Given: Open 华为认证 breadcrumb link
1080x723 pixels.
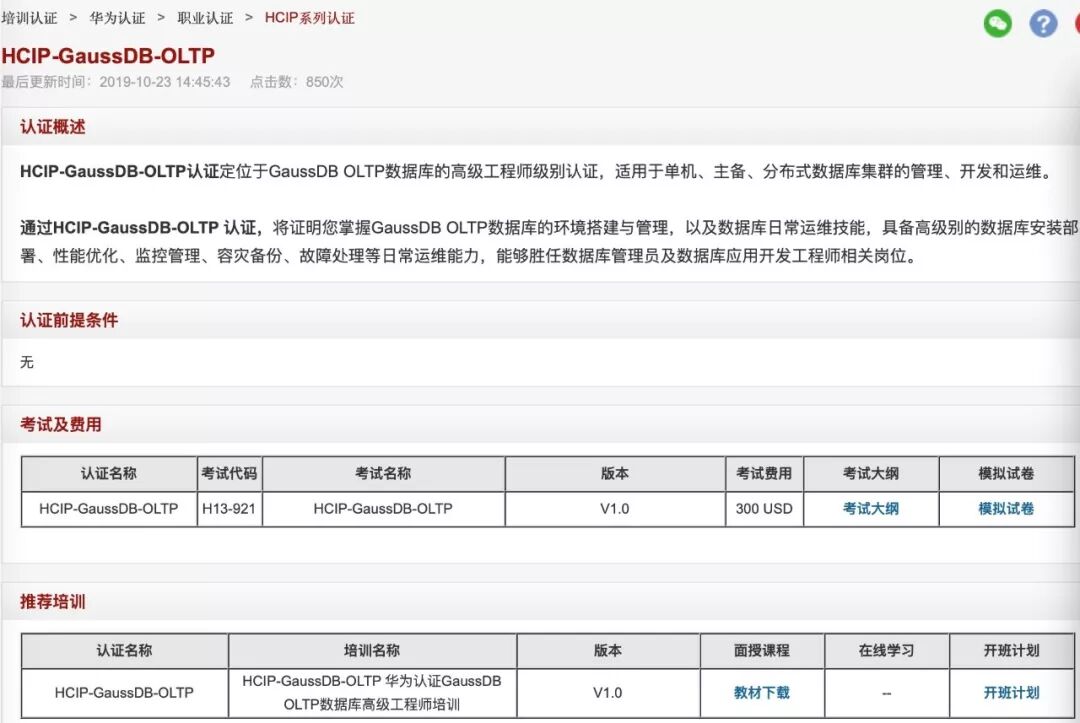Looking at the screenshot, I should 117,18.
